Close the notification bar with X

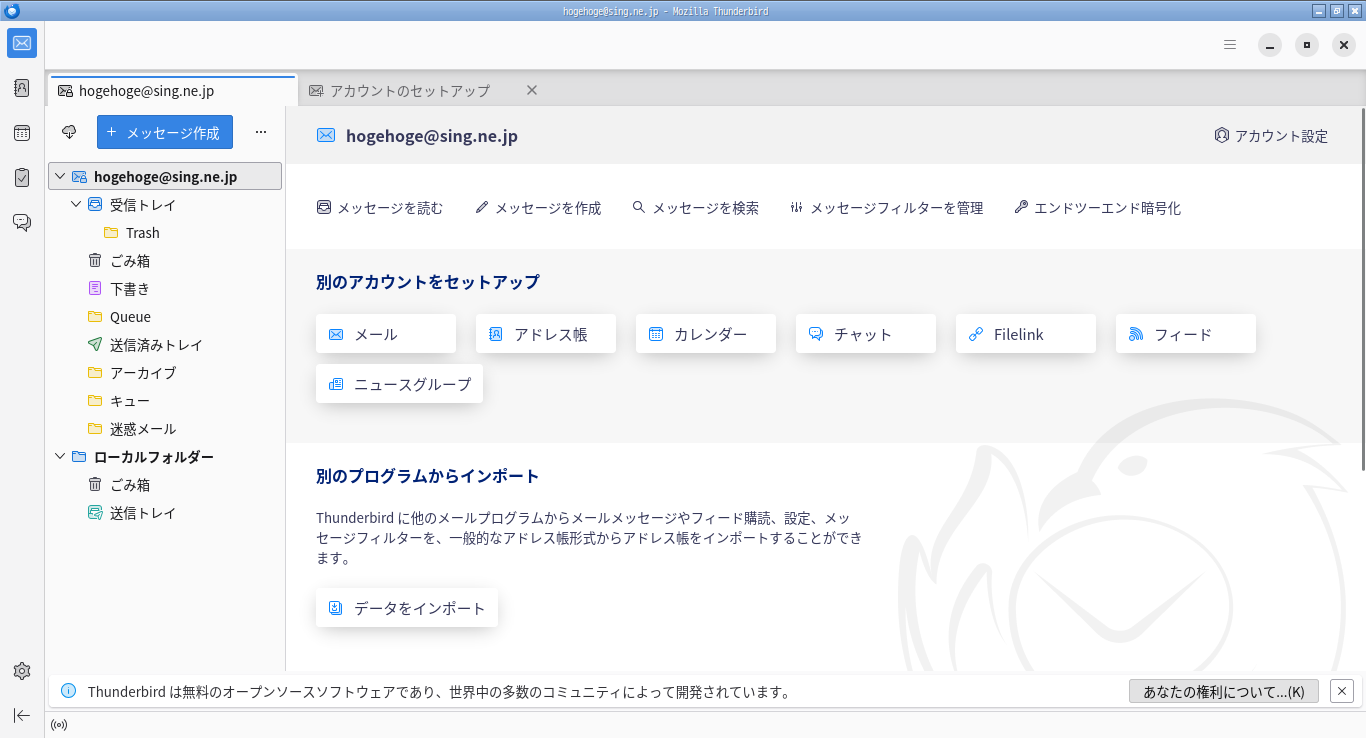pos(1342,691)
